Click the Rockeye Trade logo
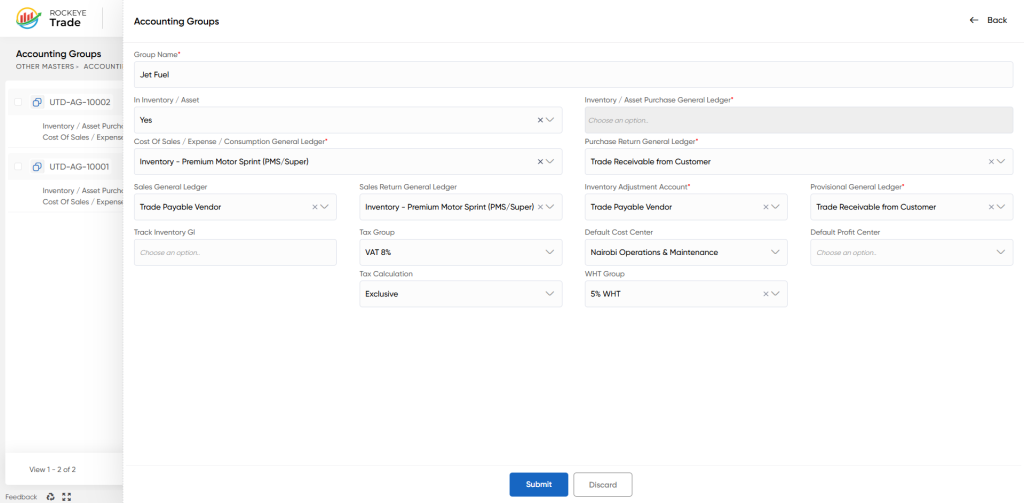This screenshot has width=1024, height=503. click(49, 18)
